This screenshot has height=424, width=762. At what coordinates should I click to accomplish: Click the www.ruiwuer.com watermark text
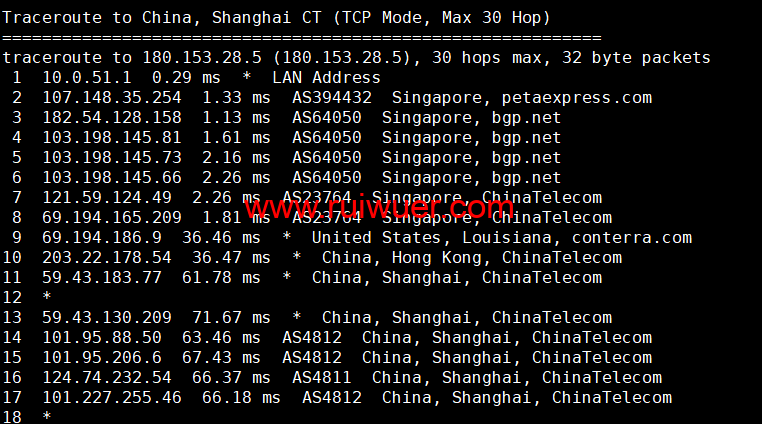(x=372, y=208)
